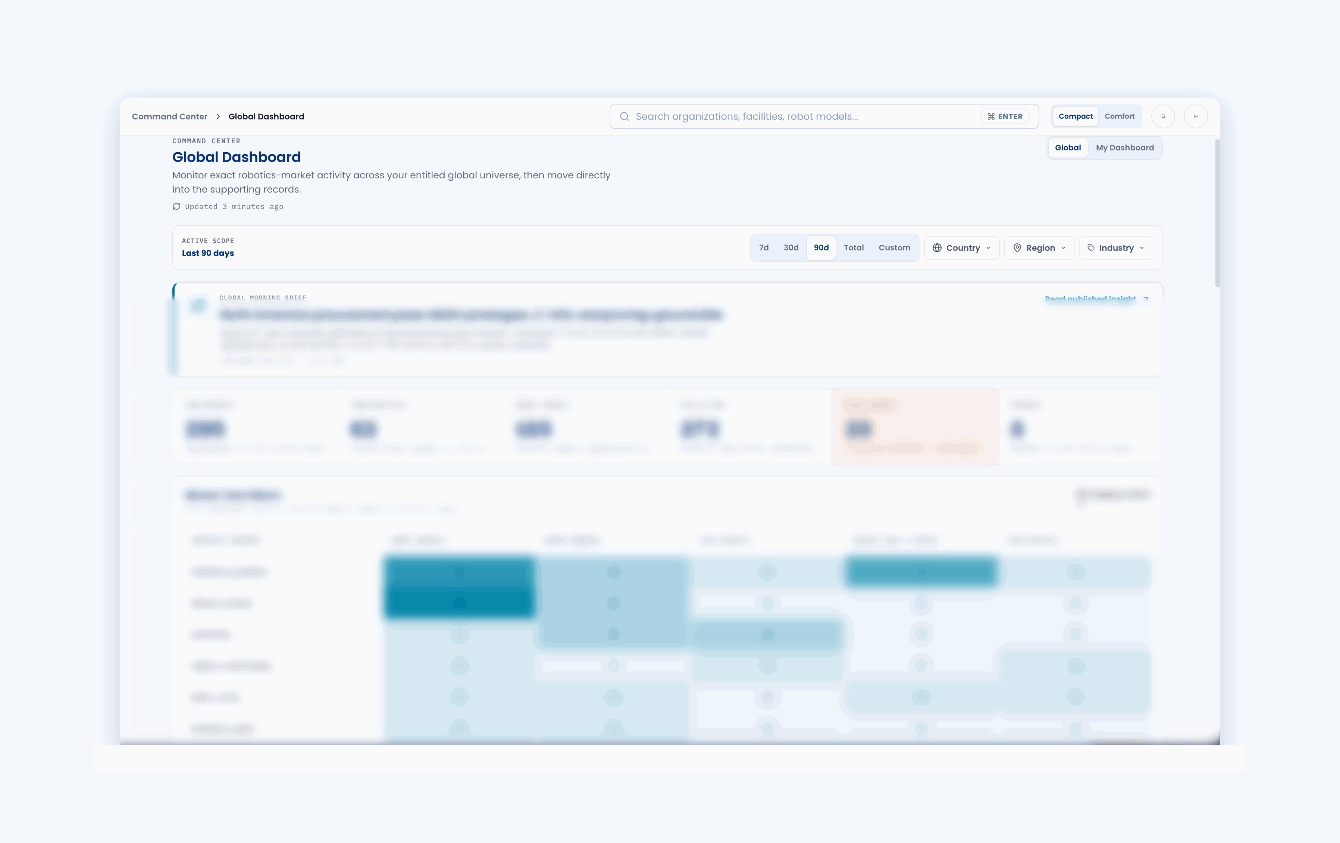Switch to the Global tab
The height and width of the screenshot is (843, 1340).
(x=1068, y=148)
